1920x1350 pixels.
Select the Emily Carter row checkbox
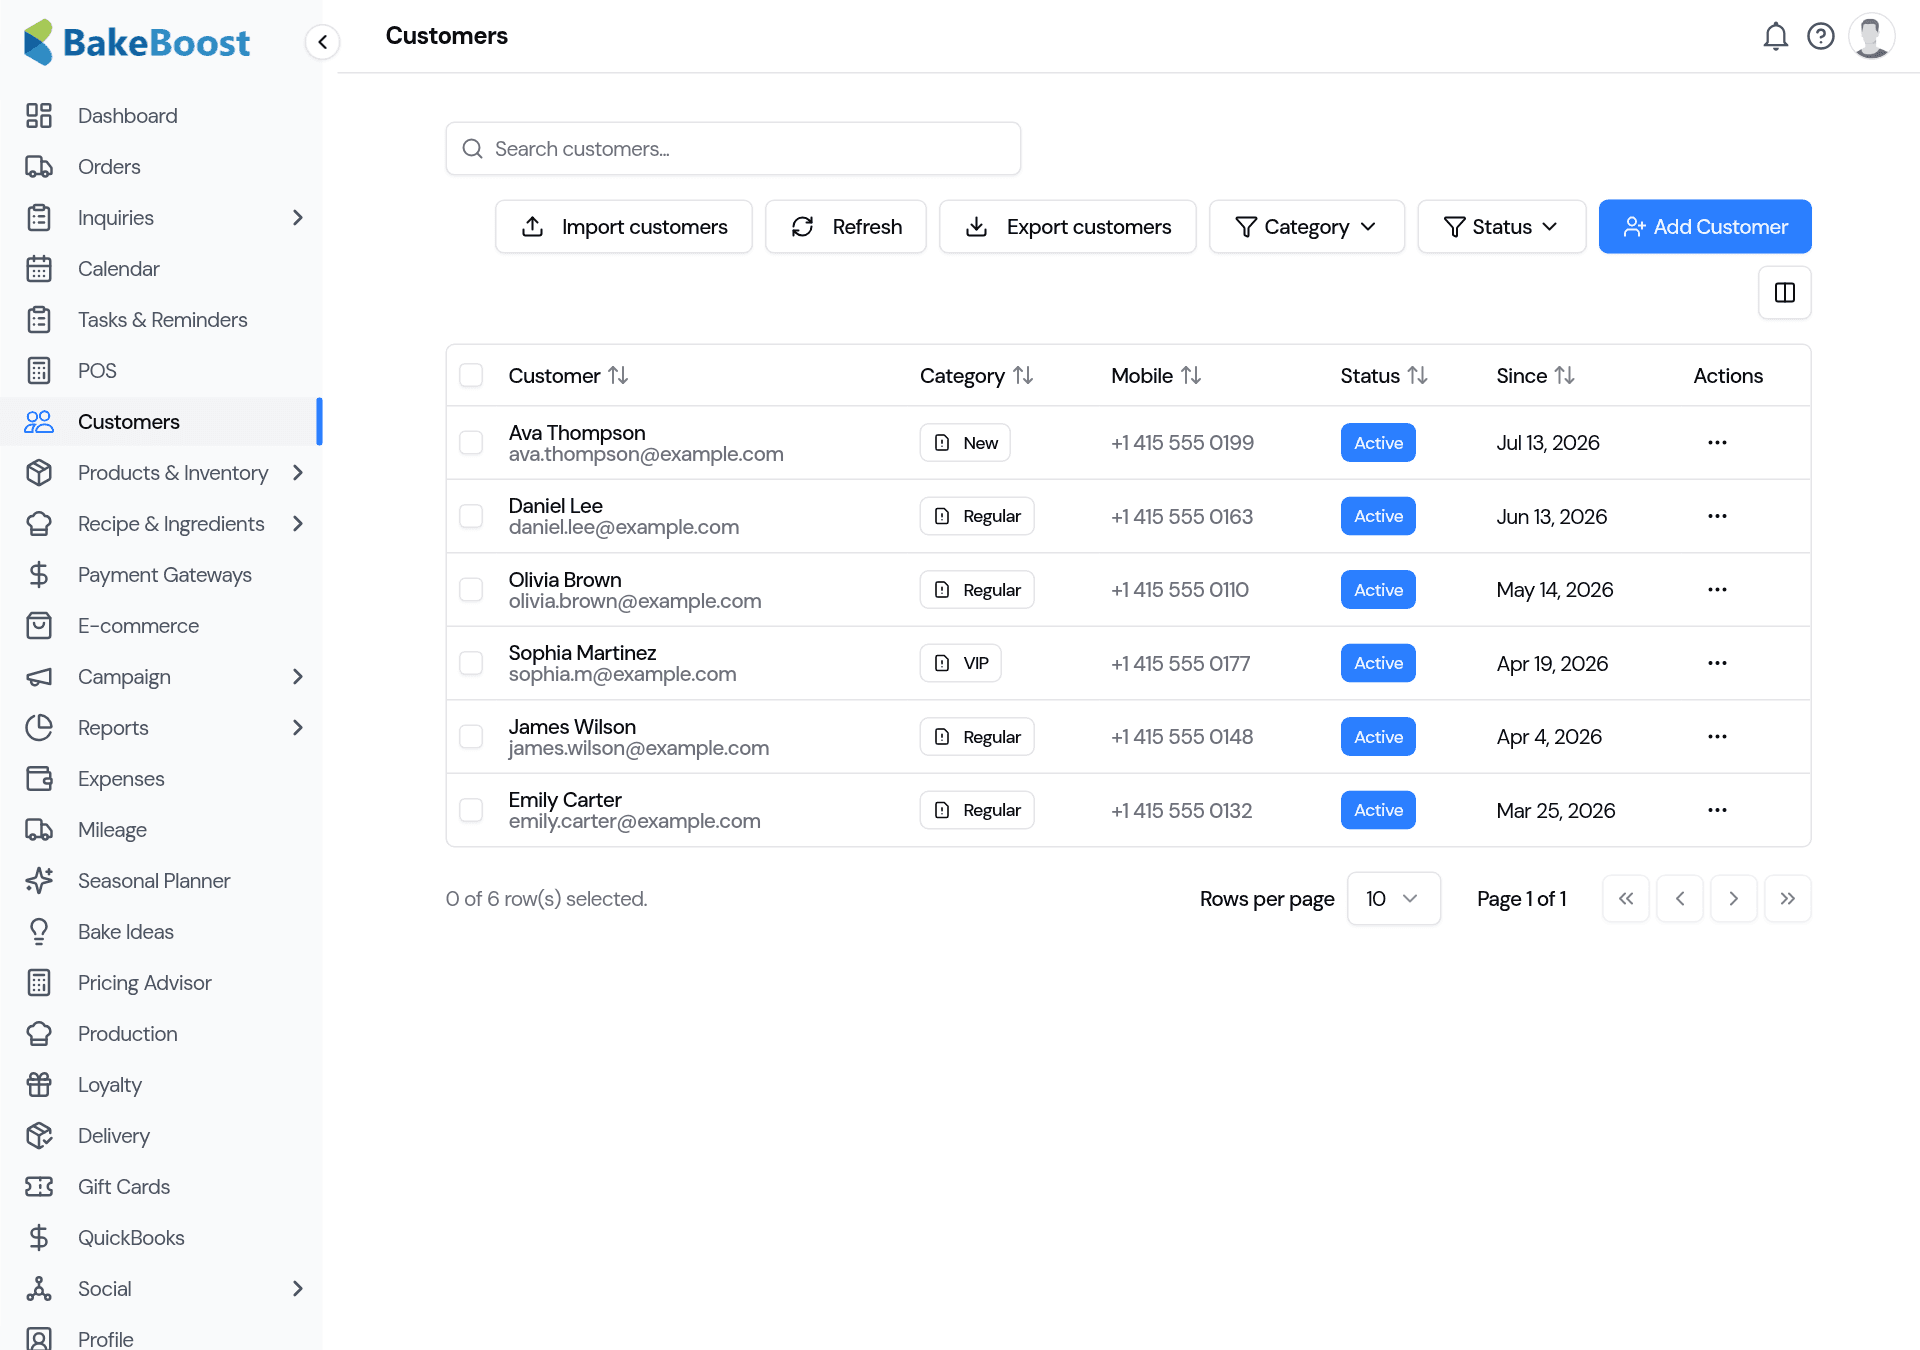tap(471, 810)
